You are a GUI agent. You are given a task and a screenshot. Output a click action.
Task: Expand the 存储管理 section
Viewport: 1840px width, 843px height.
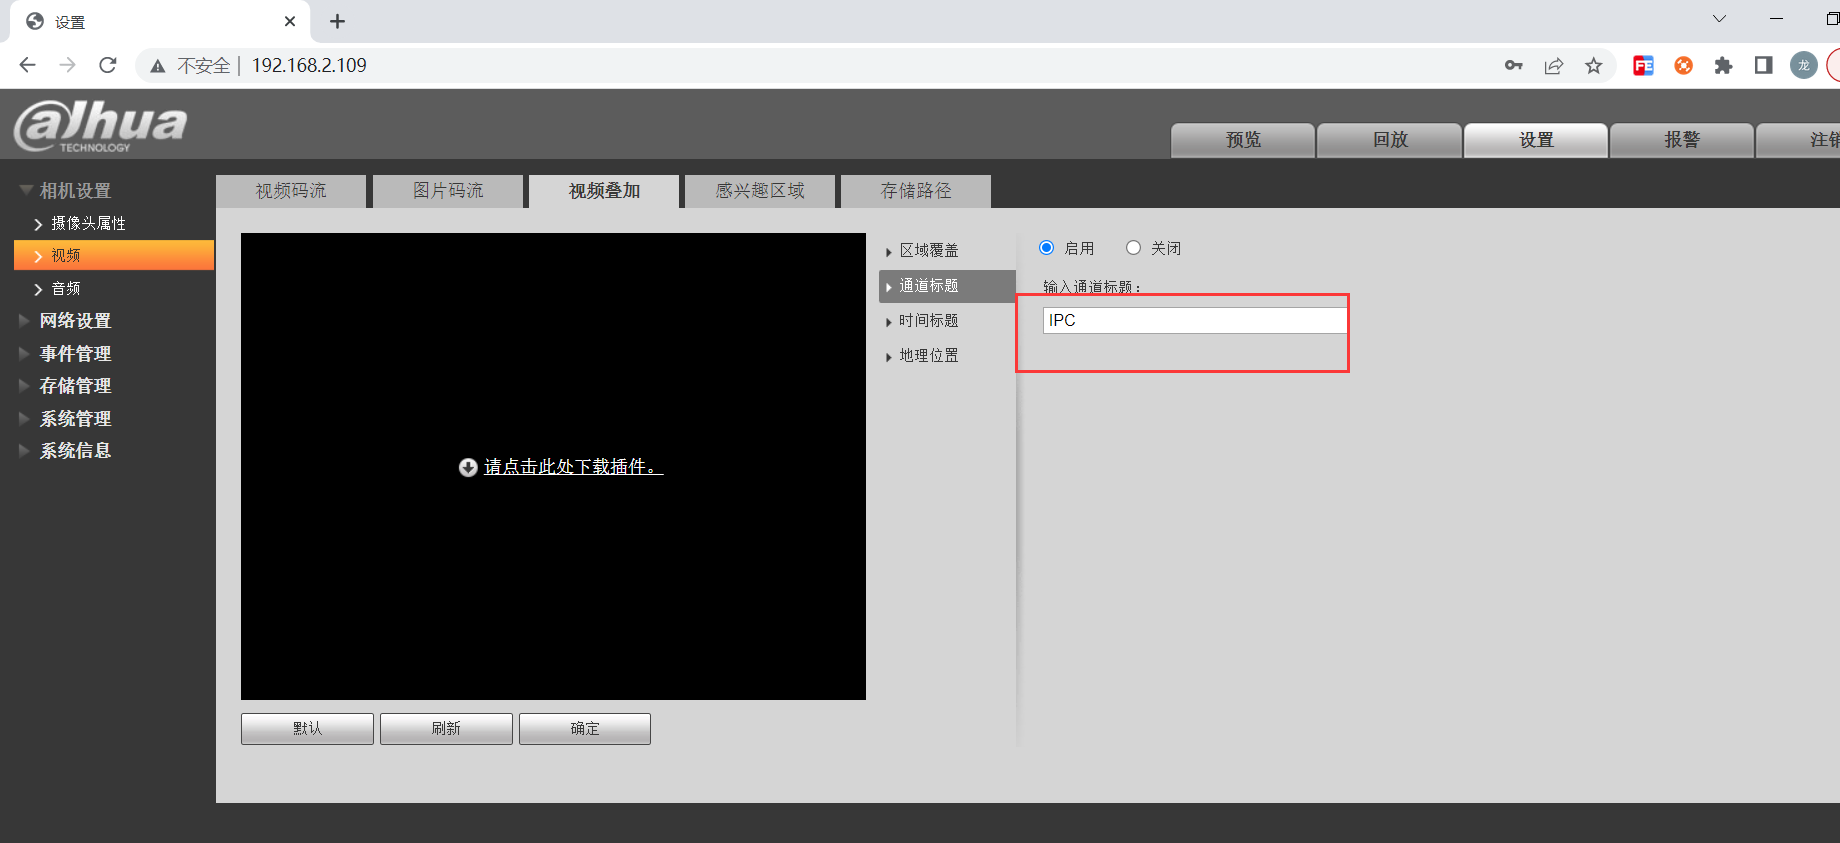coord(74,385)
